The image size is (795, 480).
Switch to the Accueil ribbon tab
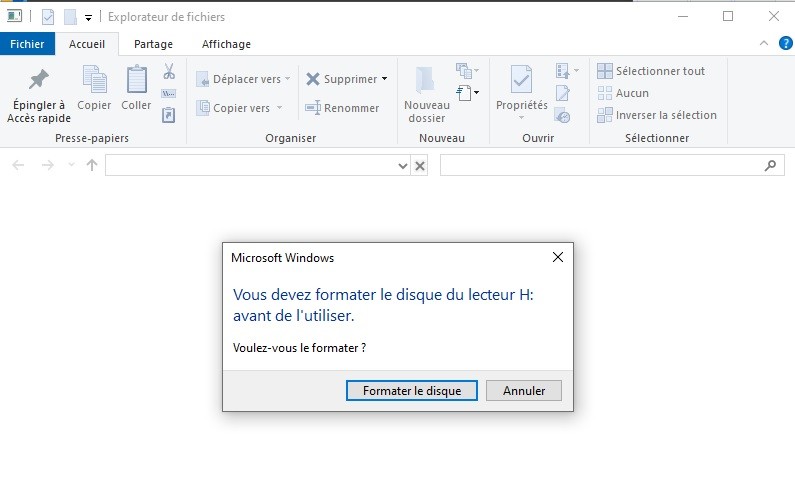point(87,44)
